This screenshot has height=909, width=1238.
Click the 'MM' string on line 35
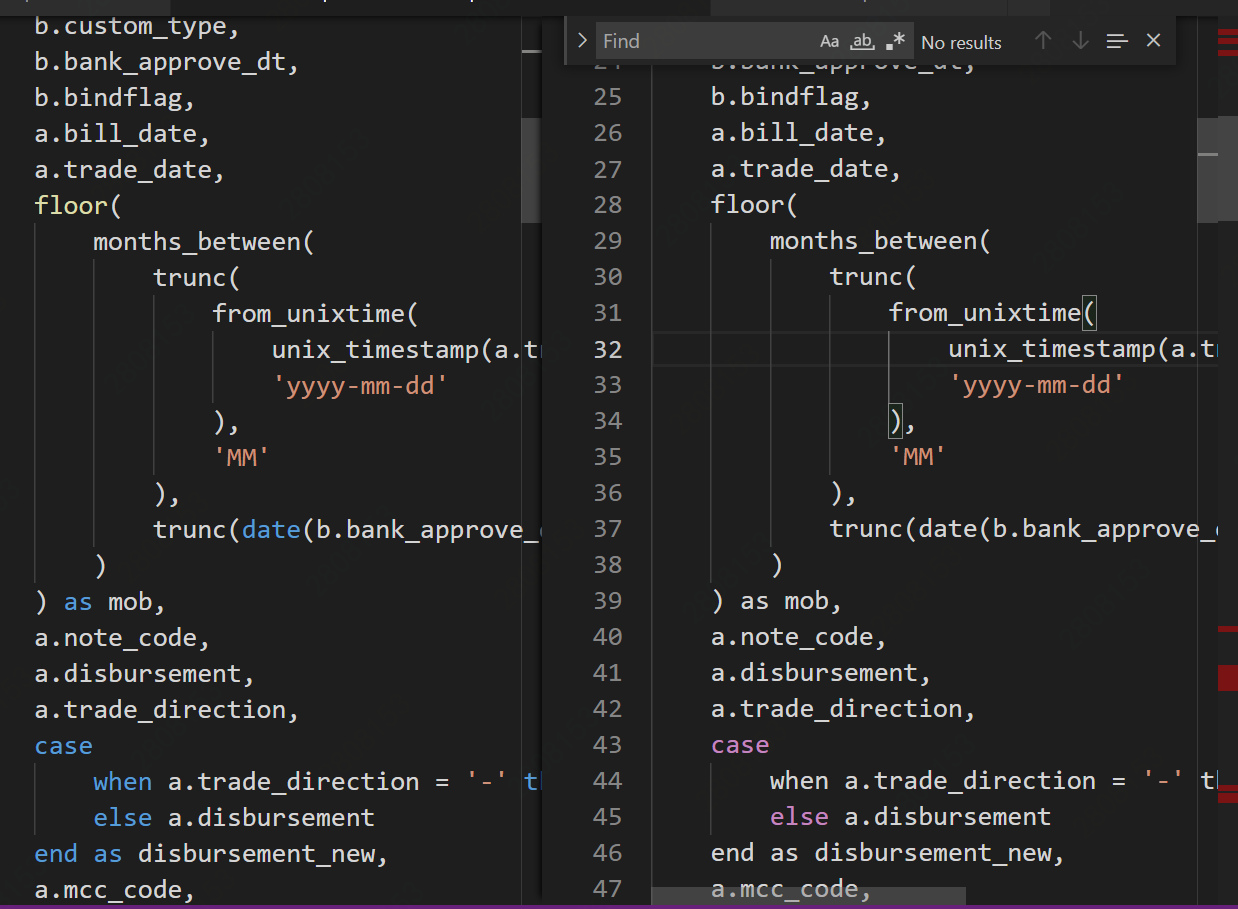tap(918, 457)
